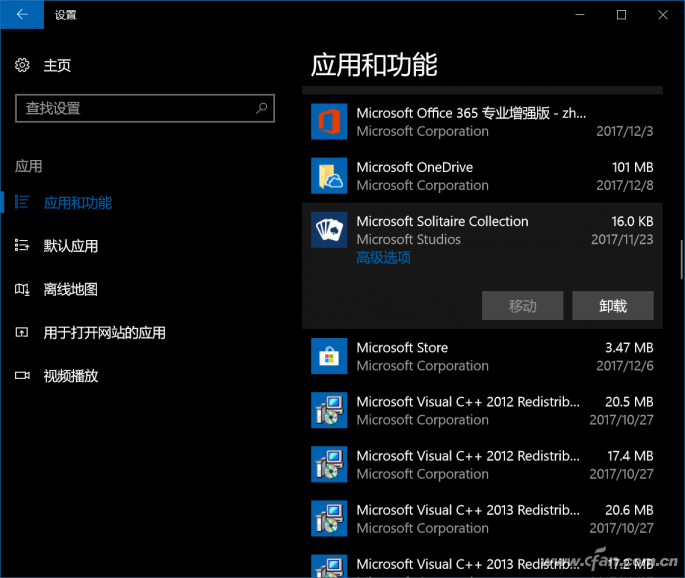The width and height of the screenshot is (685, 578).
Task: Select the Microsoft Store list entry
Action: [x=482, y=356]
